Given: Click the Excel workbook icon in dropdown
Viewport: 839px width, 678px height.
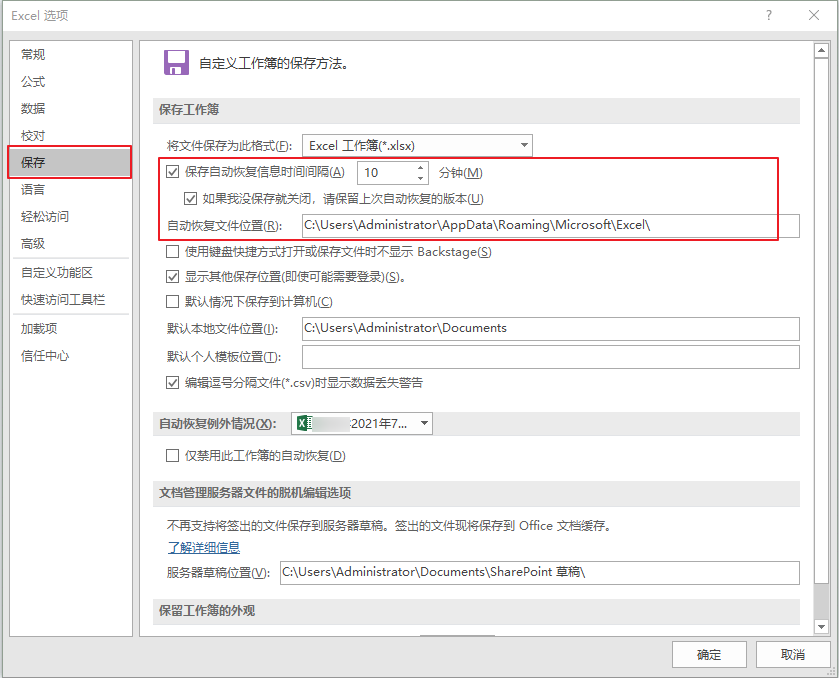Looking at the screenshot, I should pyautogui.click(x=304, y=423).
